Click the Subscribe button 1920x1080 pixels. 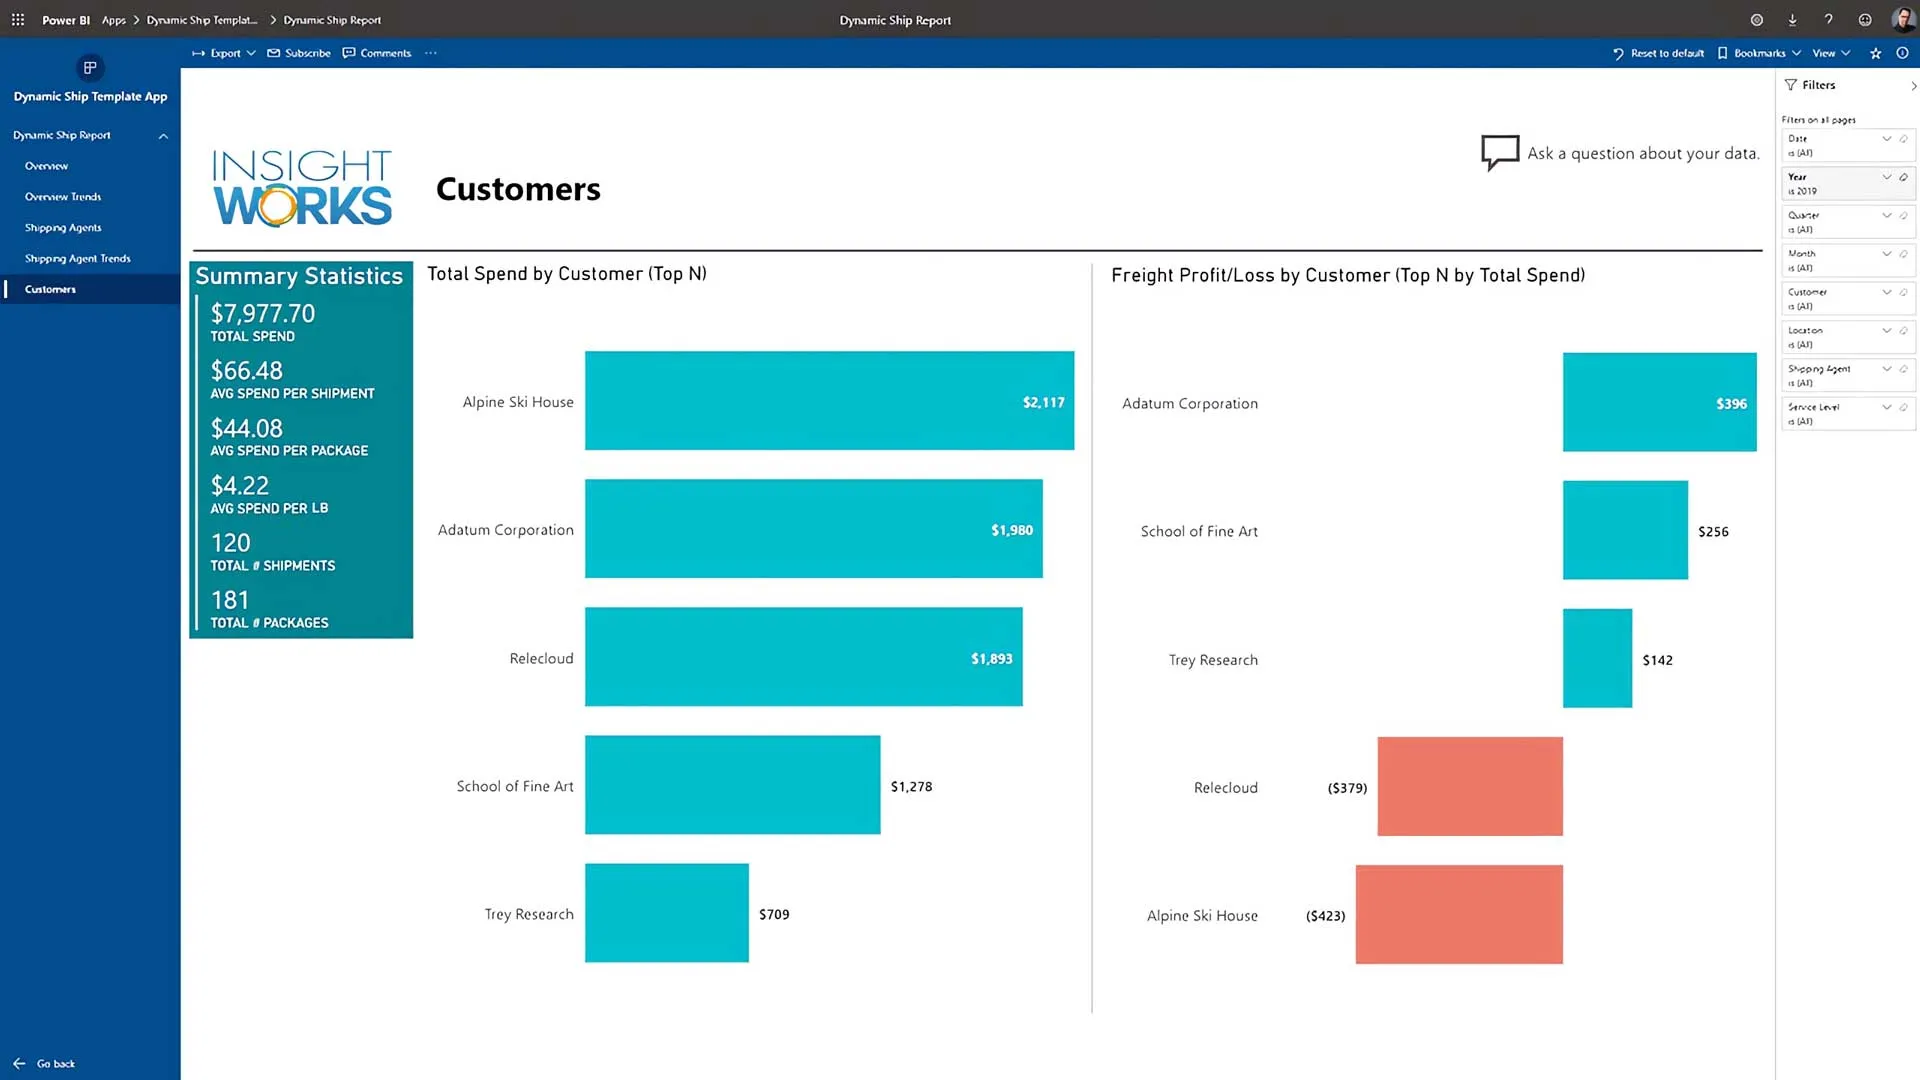(x=299, y=54)
